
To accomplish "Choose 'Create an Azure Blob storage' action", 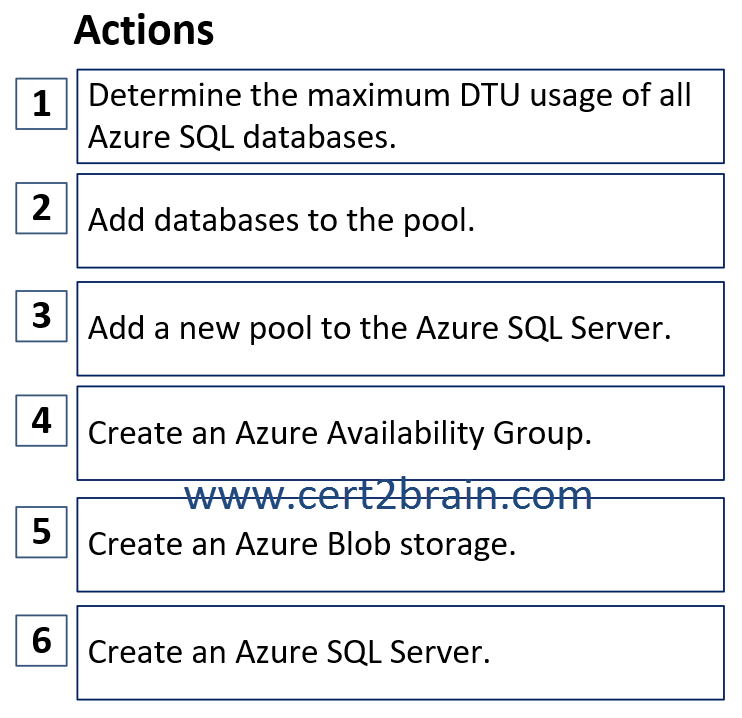I will [x=400, y=544].
